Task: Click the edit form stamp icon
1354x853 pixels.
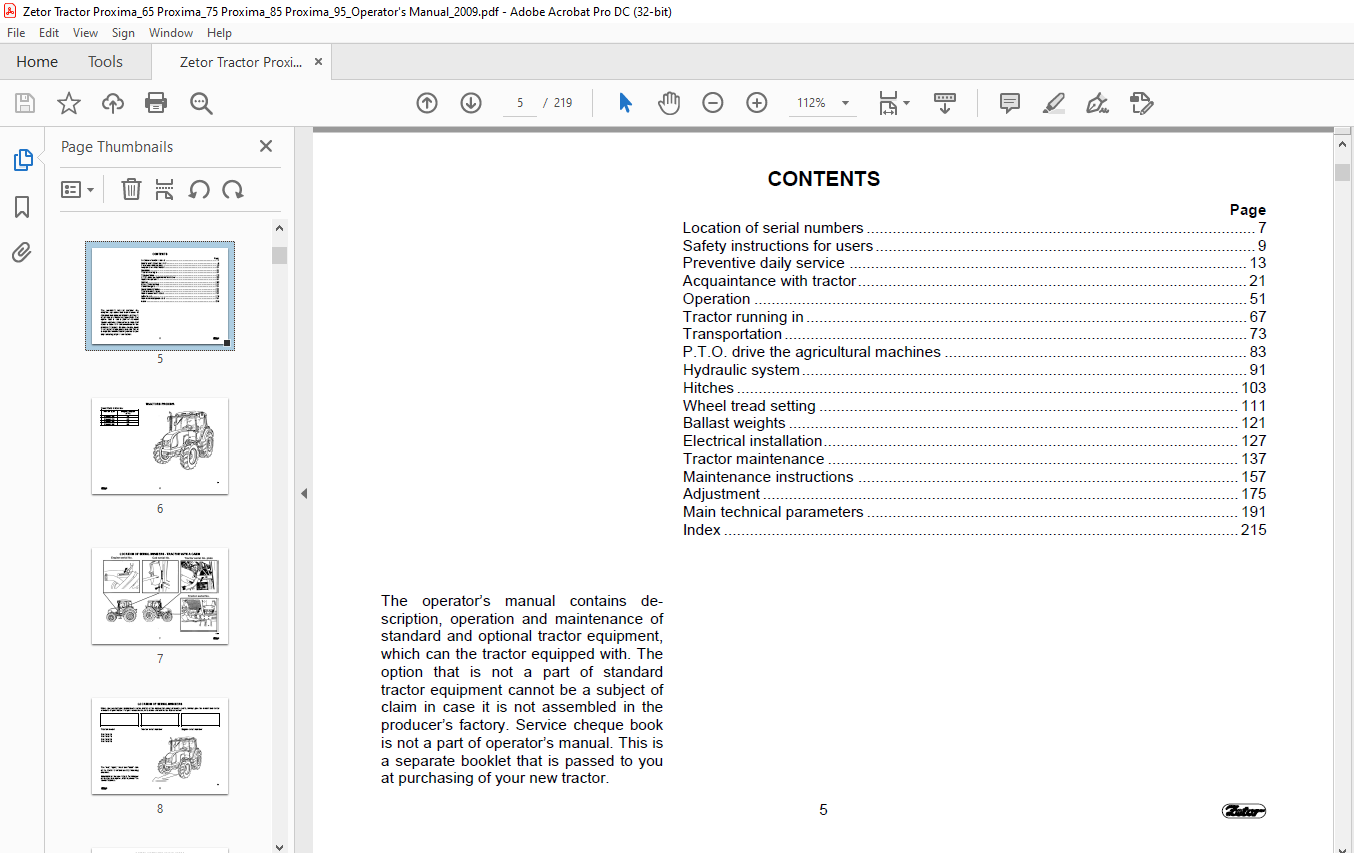Action: point(1141,103)
